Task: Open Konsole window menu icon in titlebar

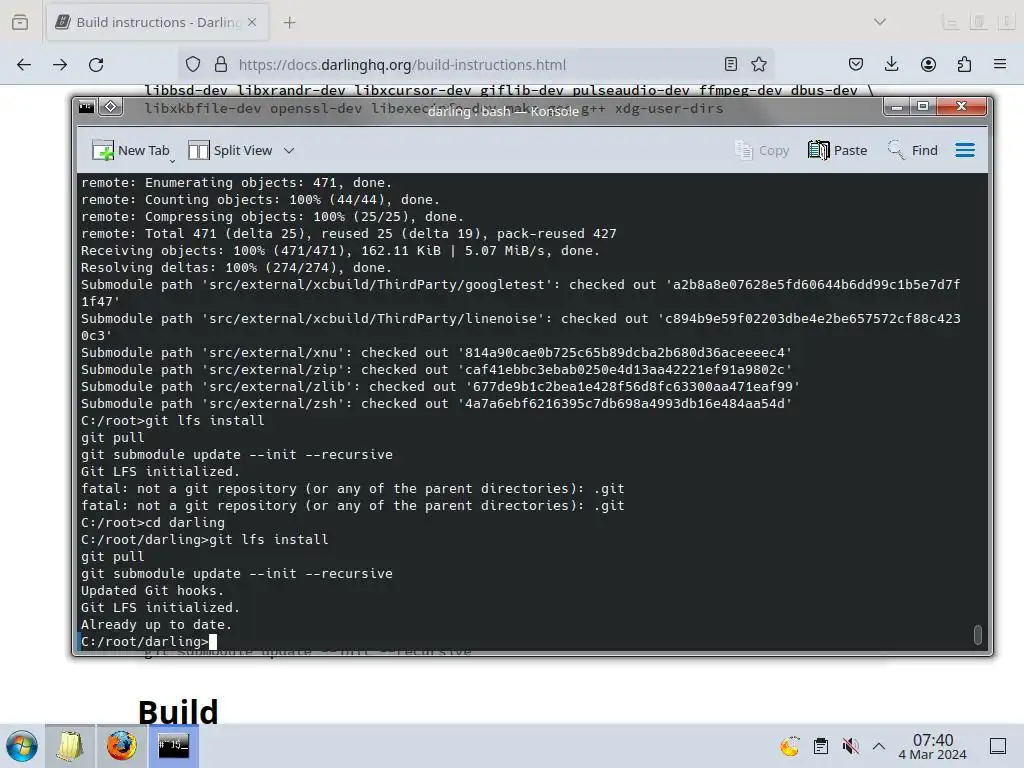Action: click(x=86, y=106)
